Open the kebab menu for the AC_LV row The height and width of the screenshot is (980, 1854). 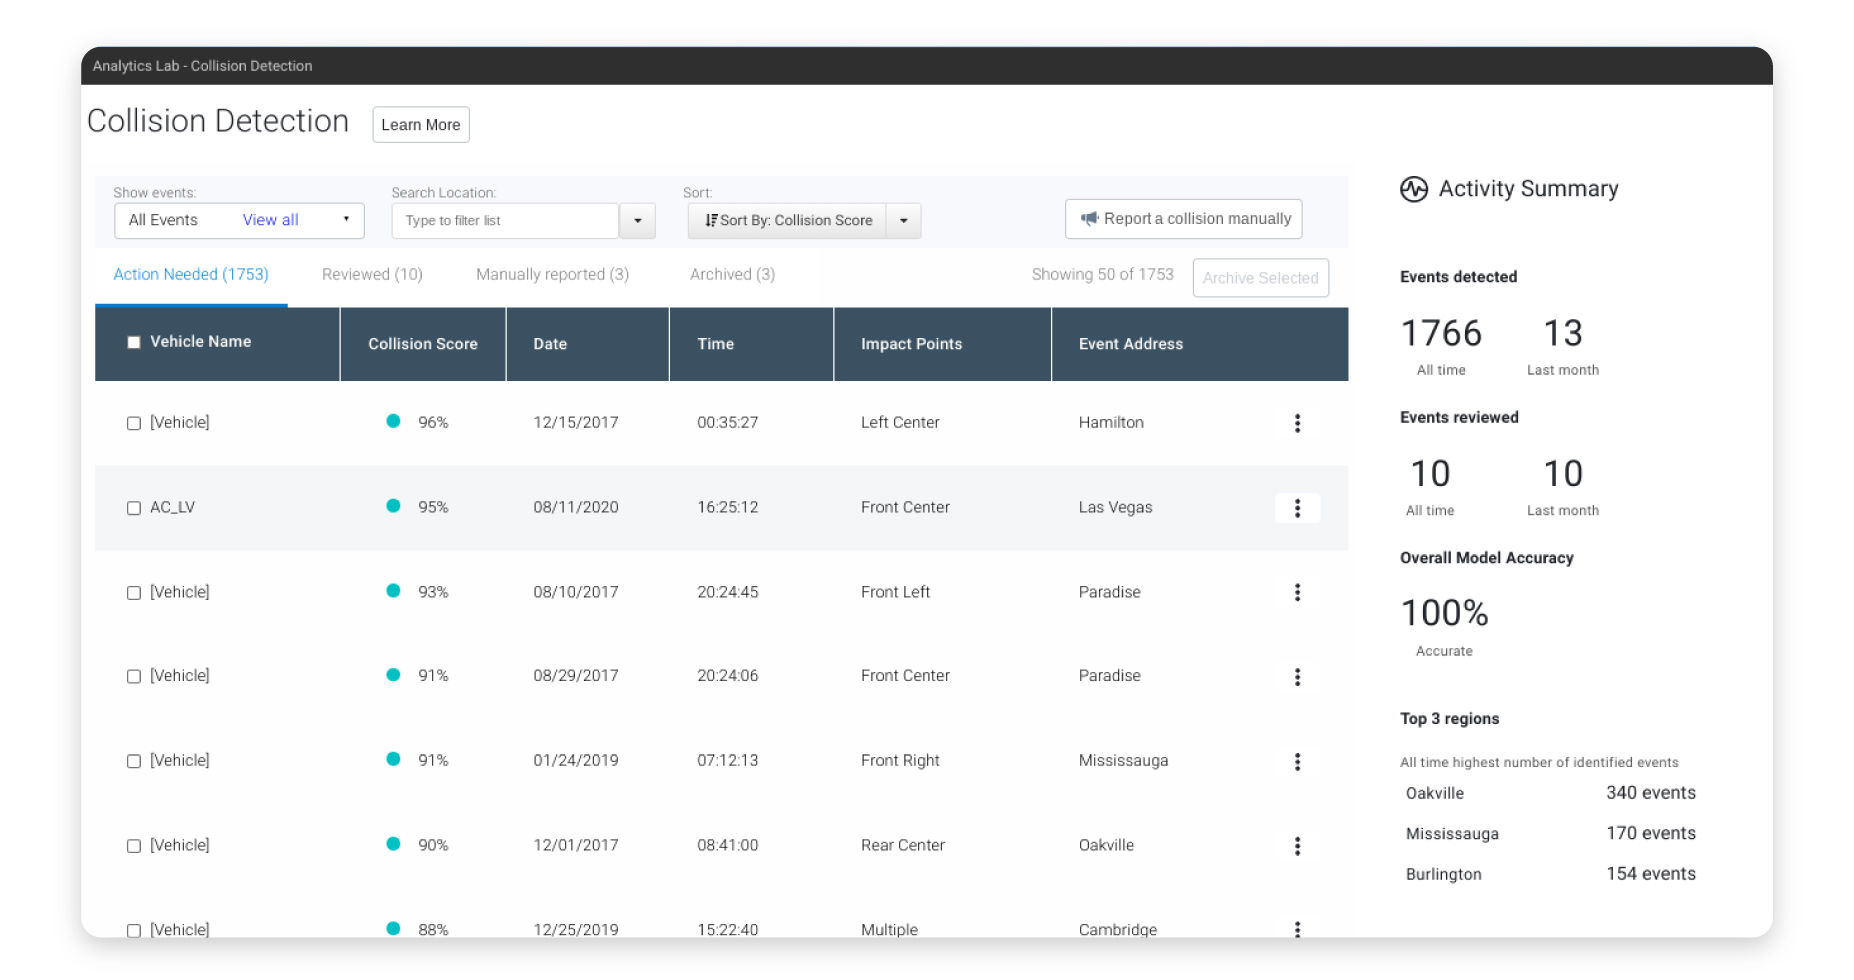point(1297,508)
